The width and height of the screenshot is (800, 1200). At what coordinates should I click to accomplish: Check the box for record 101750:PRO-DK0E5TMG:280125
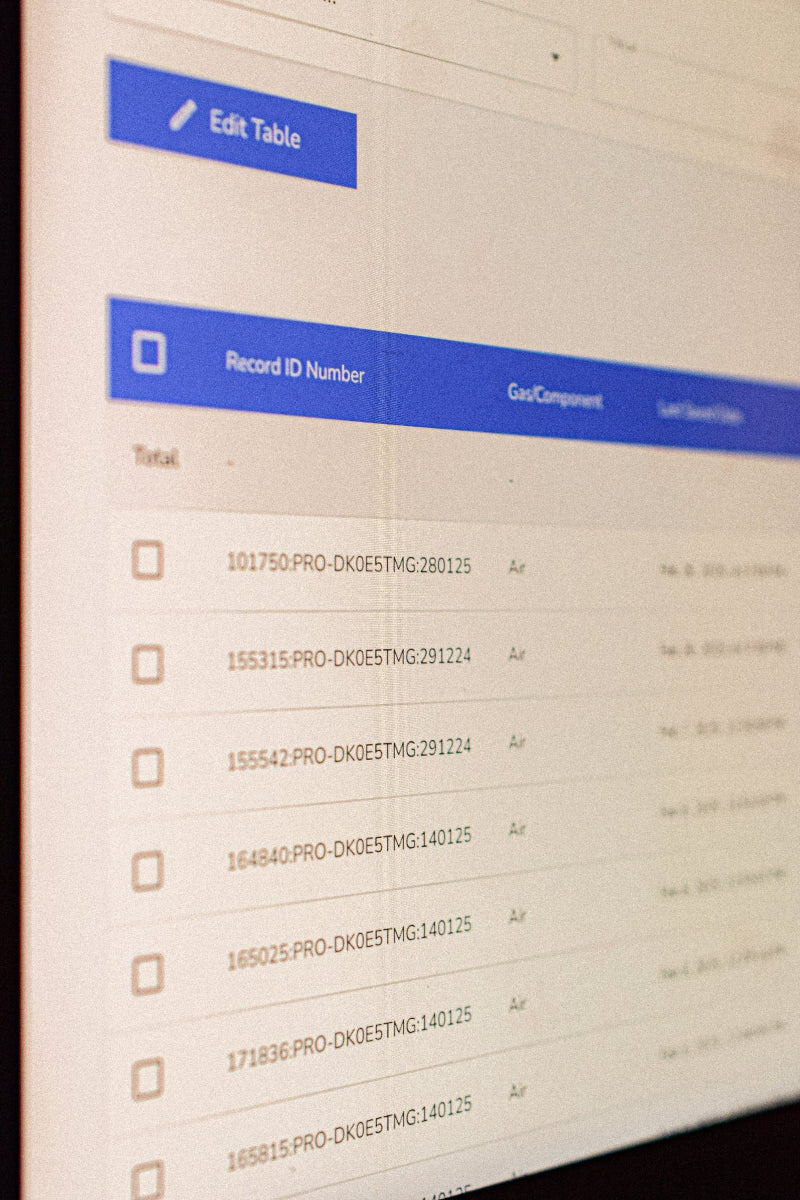[x=147, y=561]
